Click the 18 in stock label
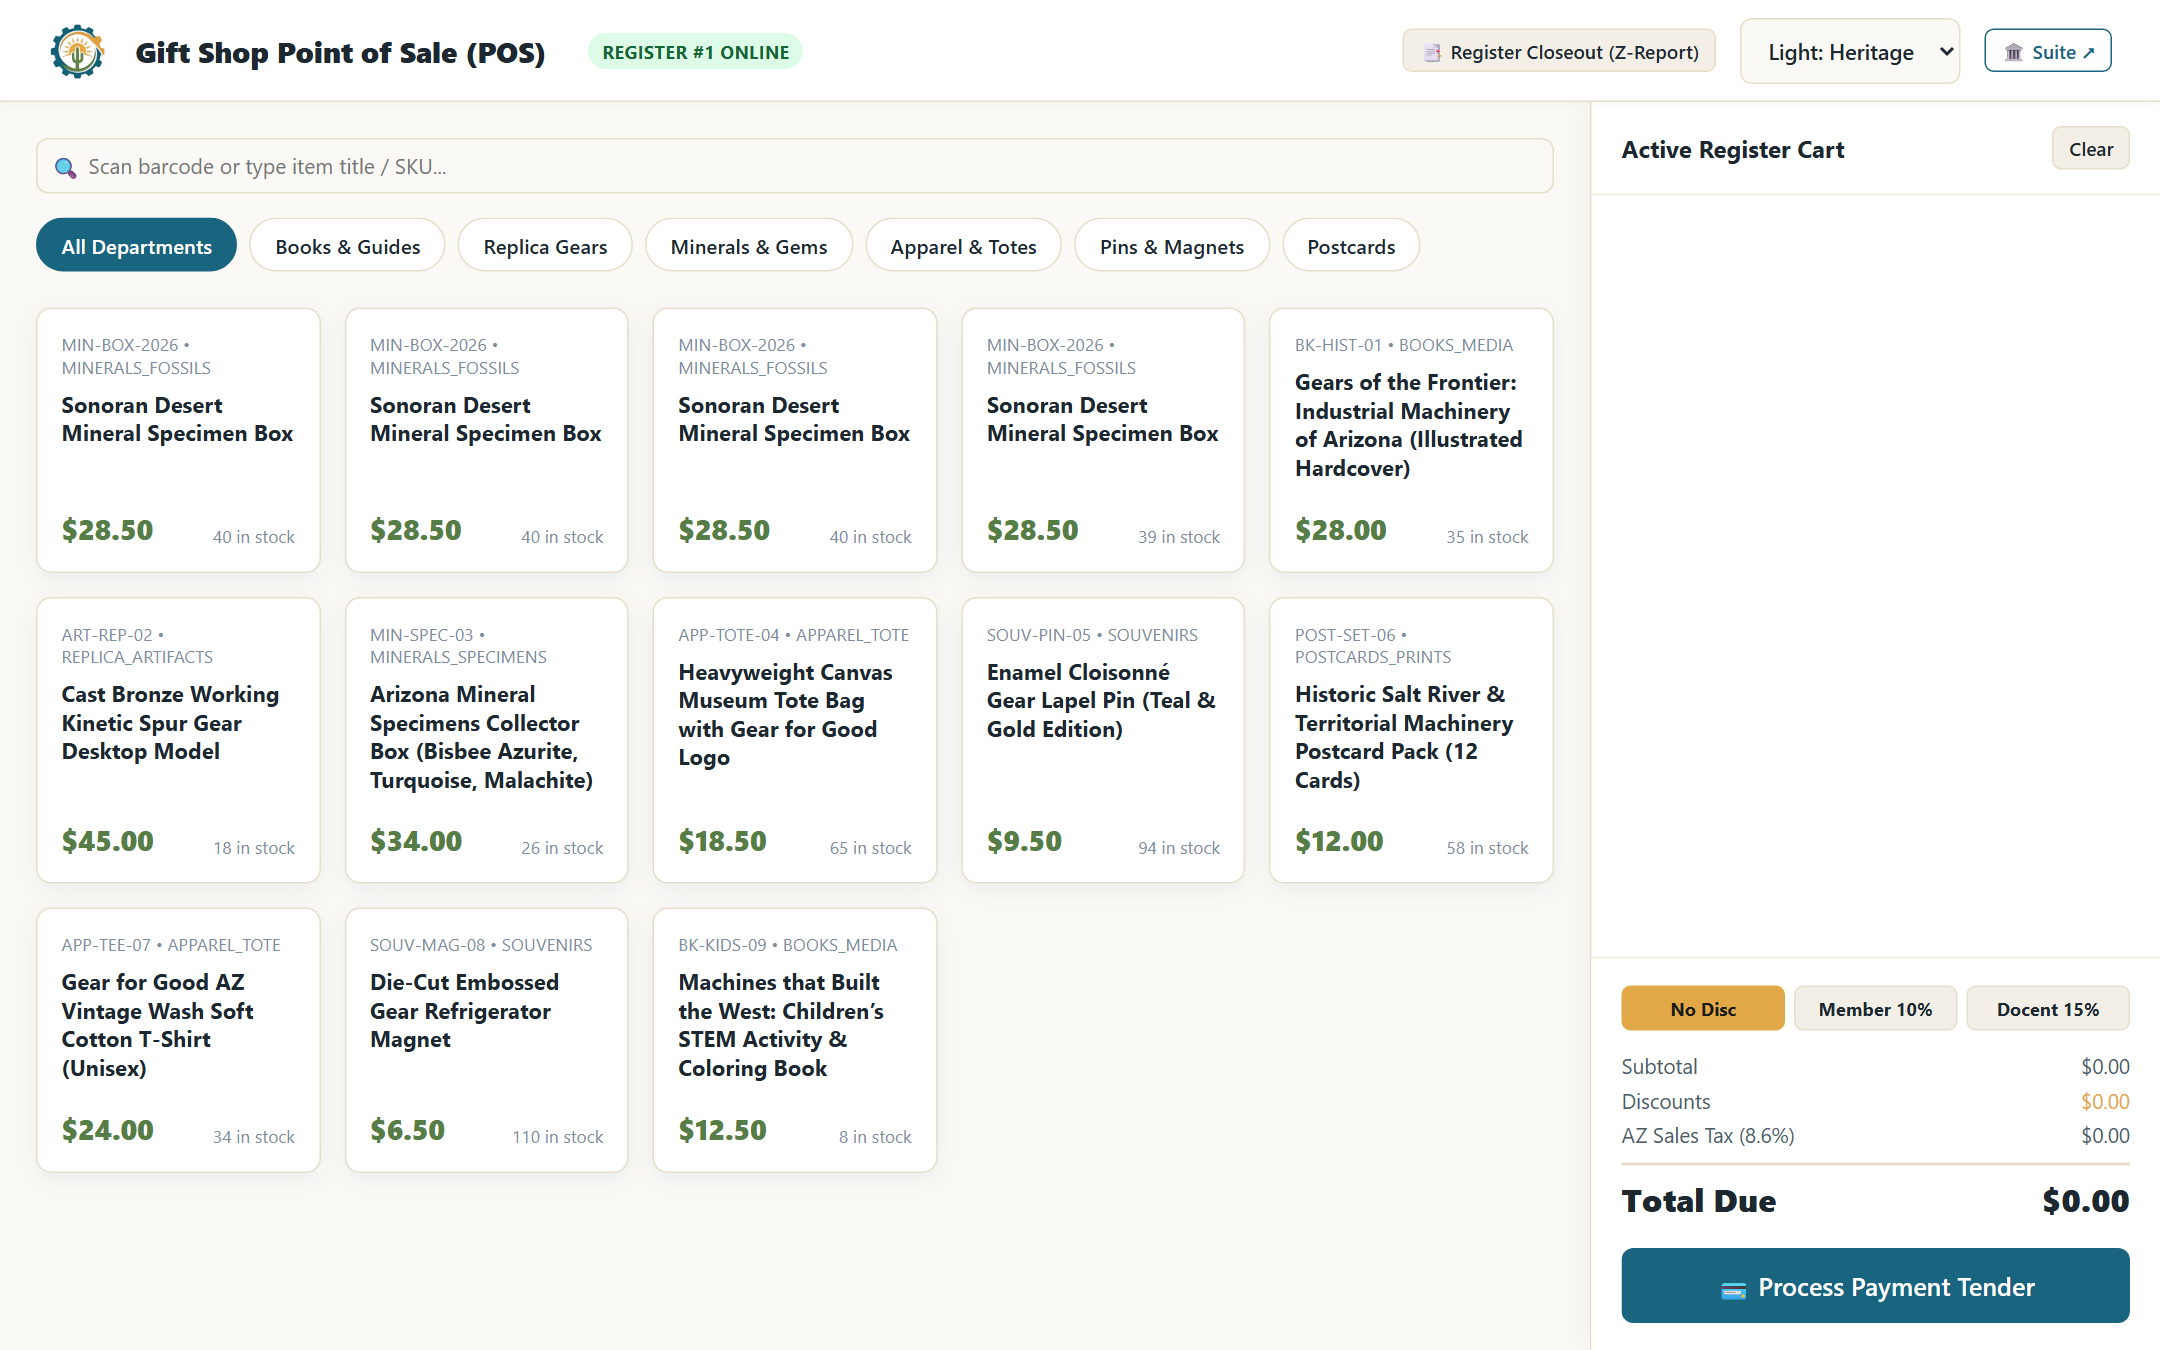The image size is (2160, 1350). pos(254,848)
